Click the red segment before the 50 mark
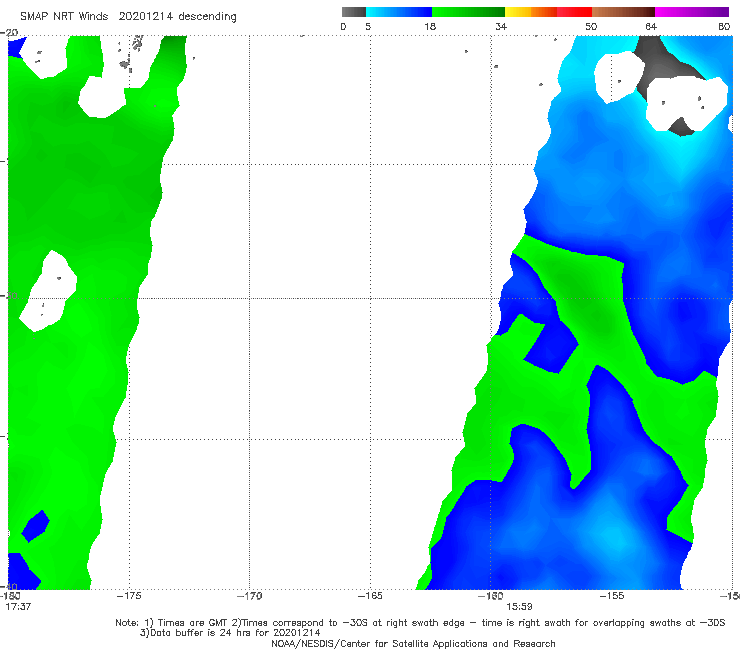Viewport: 740px width, 650px height. coord(574,12)
